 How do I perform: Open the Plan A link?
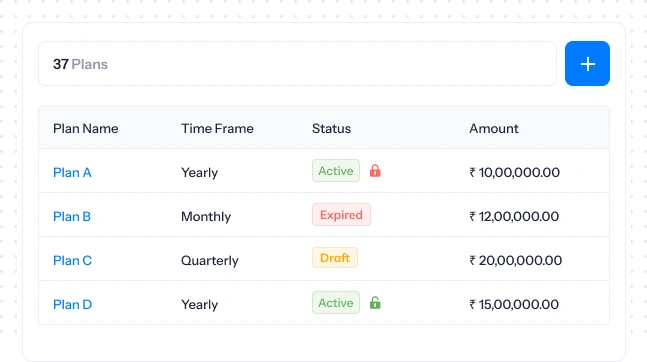72,173
